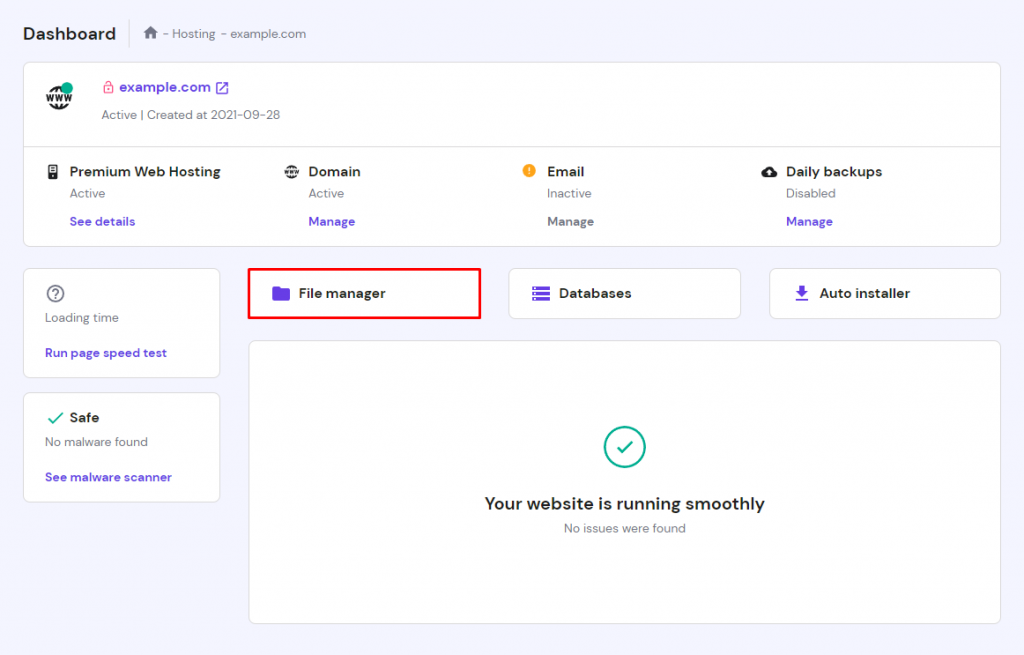Click the Databases panel icon

[540, 293]
